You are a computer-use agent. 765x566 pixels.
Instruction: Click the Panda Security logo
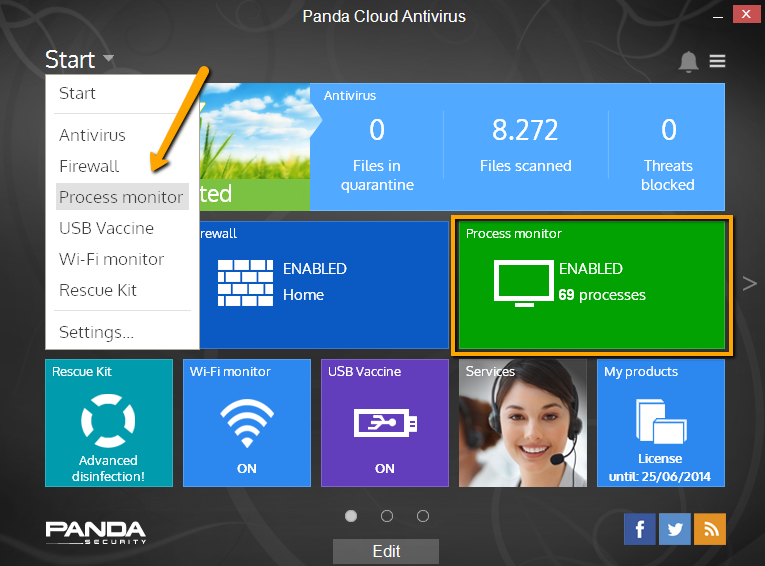(x=96, y=532)
